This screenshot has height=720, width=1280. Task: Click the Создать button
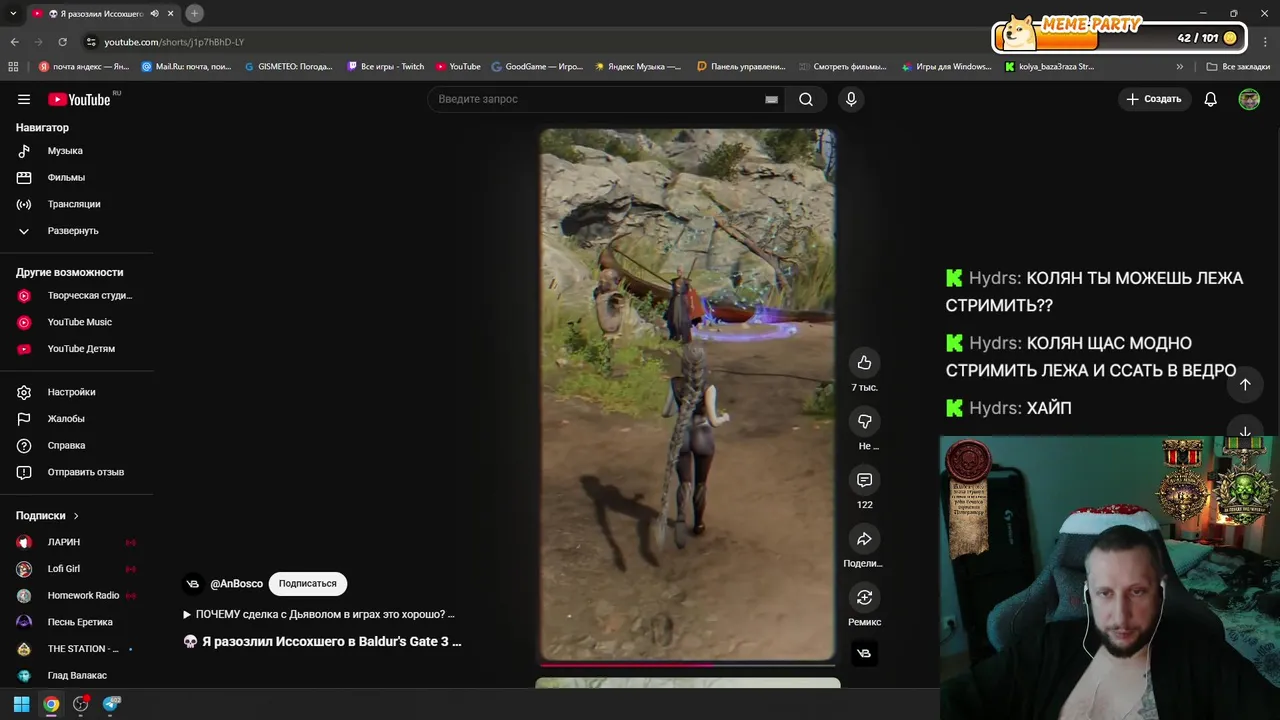click(x=1154, y=99)
